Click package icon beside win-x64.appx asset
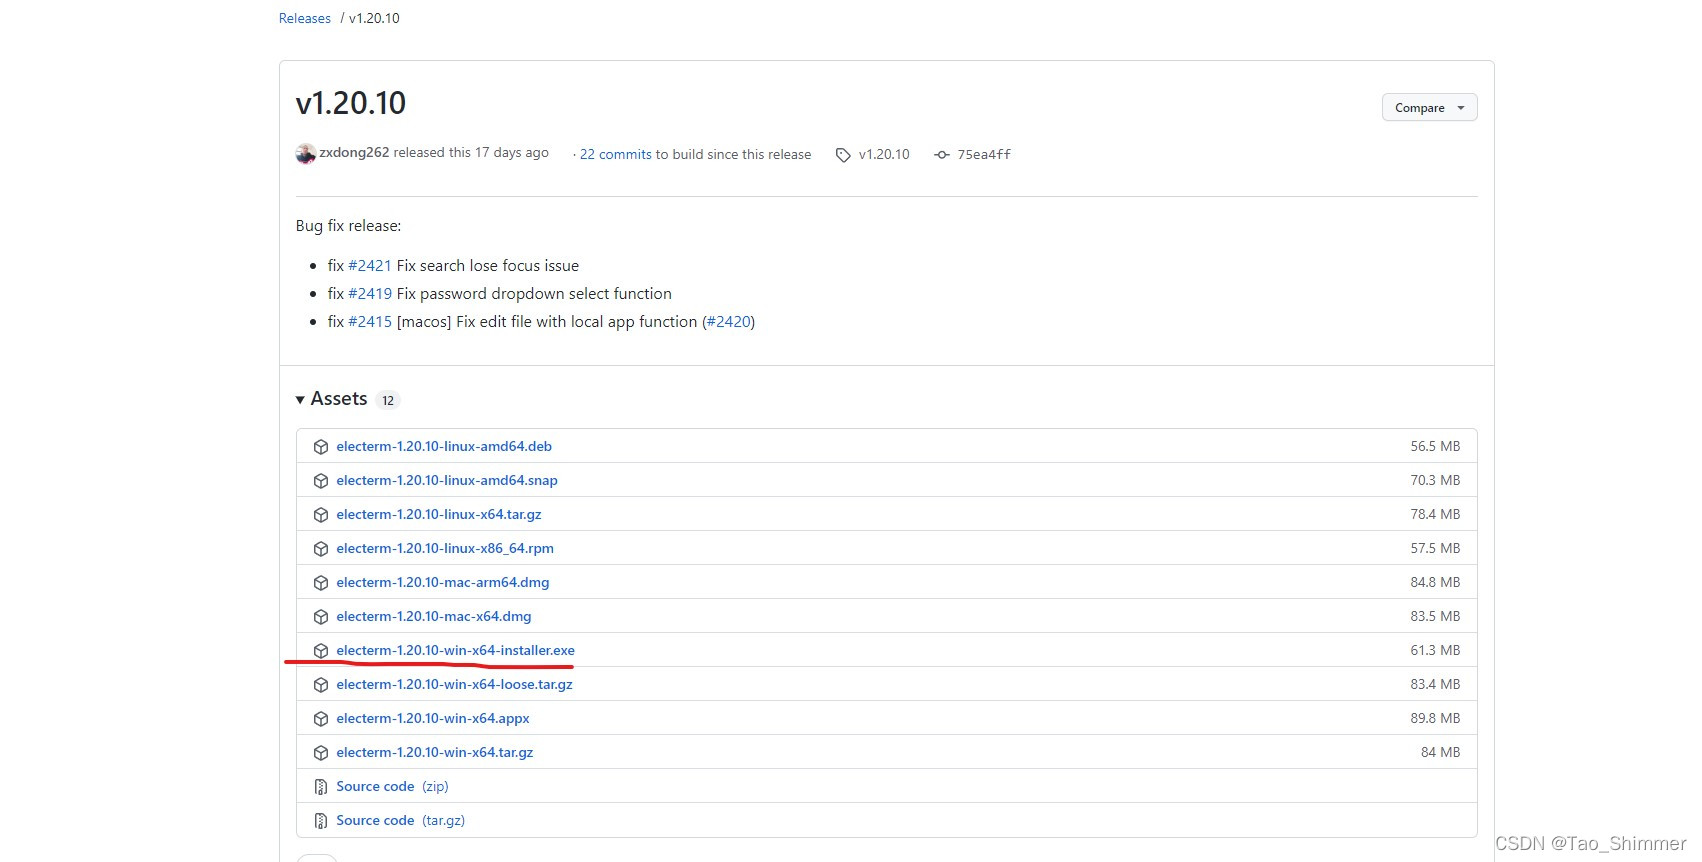 point(321,719)
